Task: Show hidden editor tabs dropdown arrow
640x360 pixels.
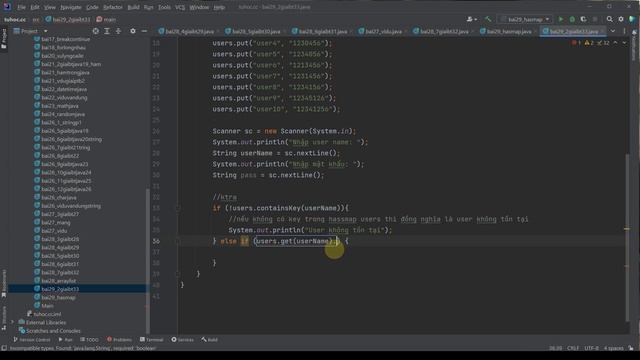Action: (613, 31)
